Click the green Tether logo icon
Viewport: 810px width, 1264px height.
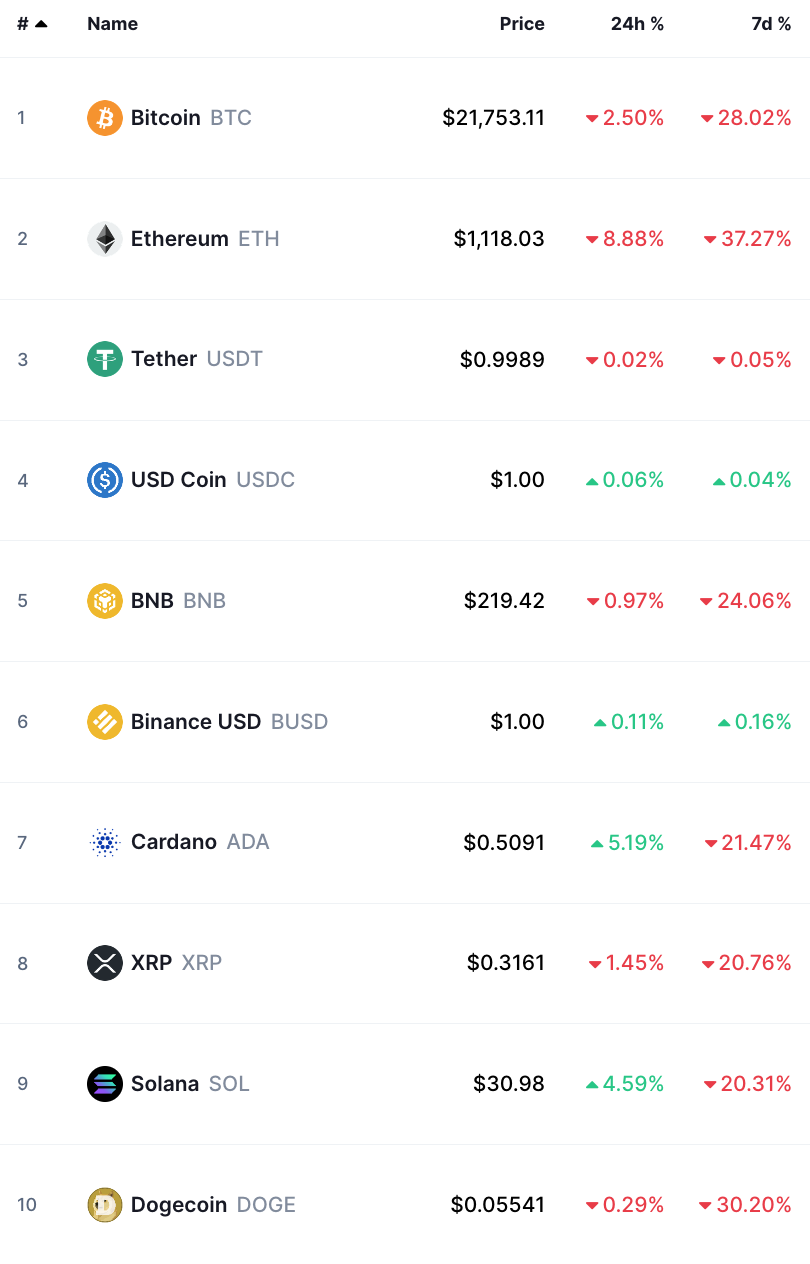[105, 359]
